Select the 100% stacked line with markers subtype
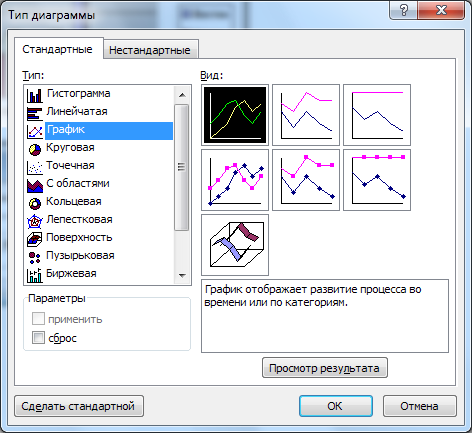This screenshot has width=472, height=433. pos(377,180)
